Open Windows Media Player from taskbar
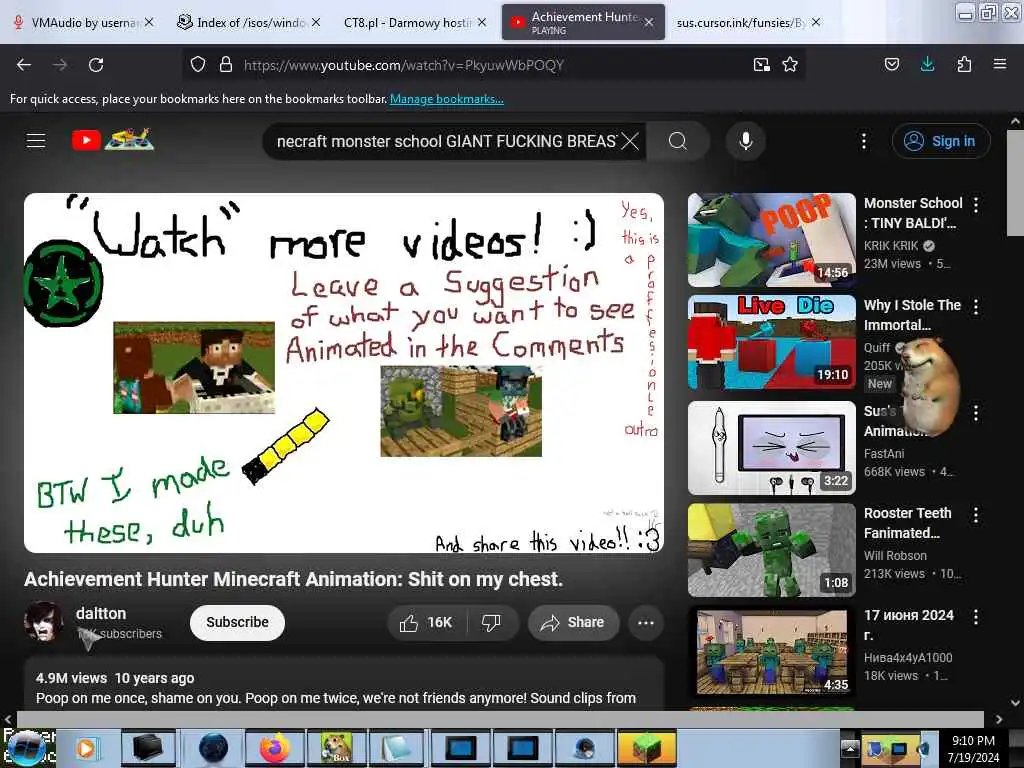Screen dimensions: 1024x768 click(x=86, y=748)
